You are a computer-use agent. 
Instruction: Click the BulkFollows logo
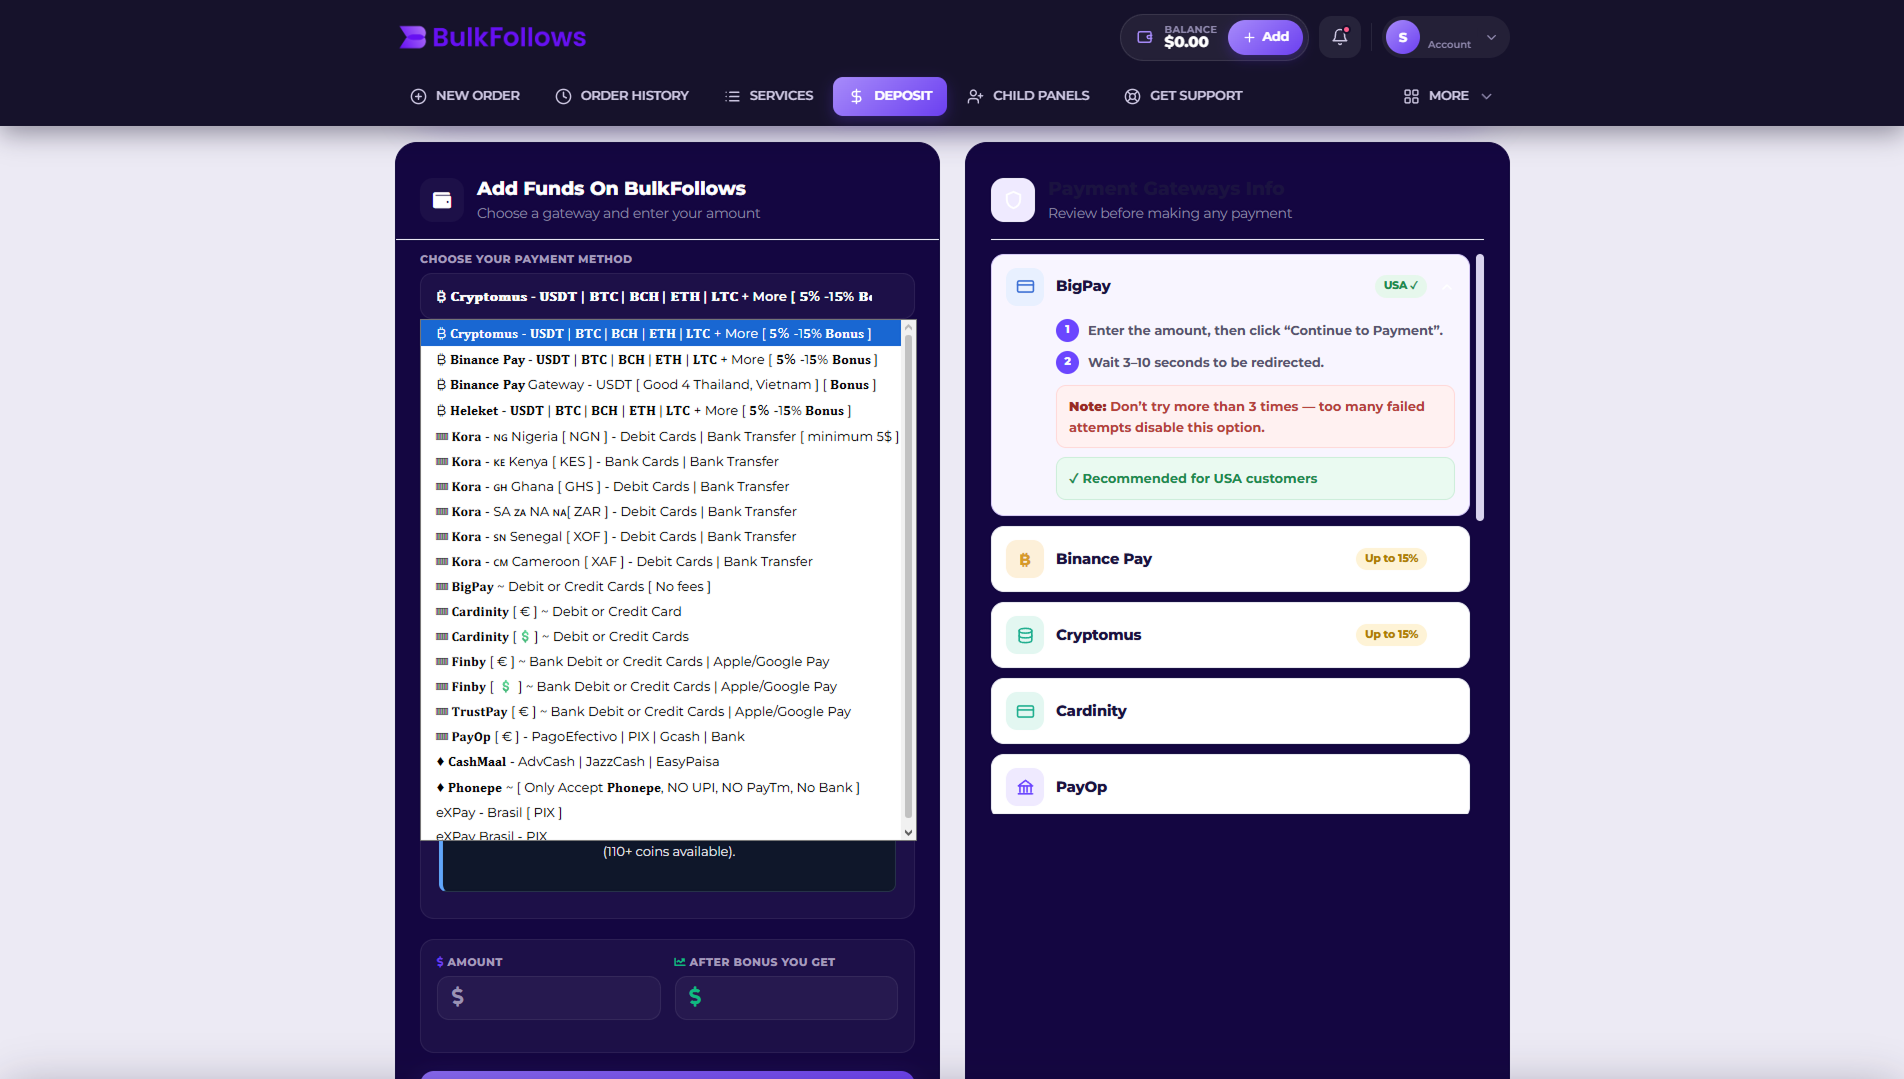(x=493, y=37)
